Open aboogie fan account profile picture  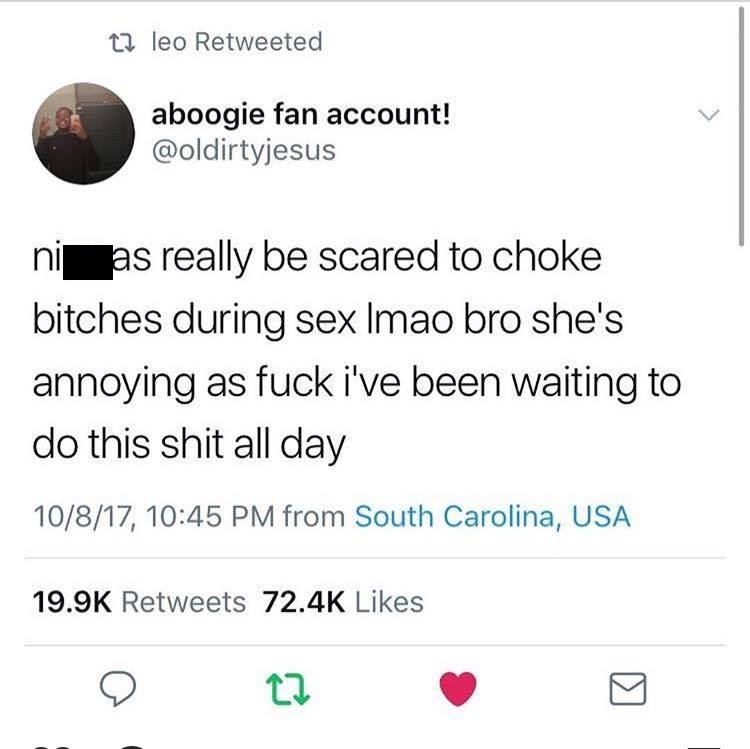click(83, 133)
